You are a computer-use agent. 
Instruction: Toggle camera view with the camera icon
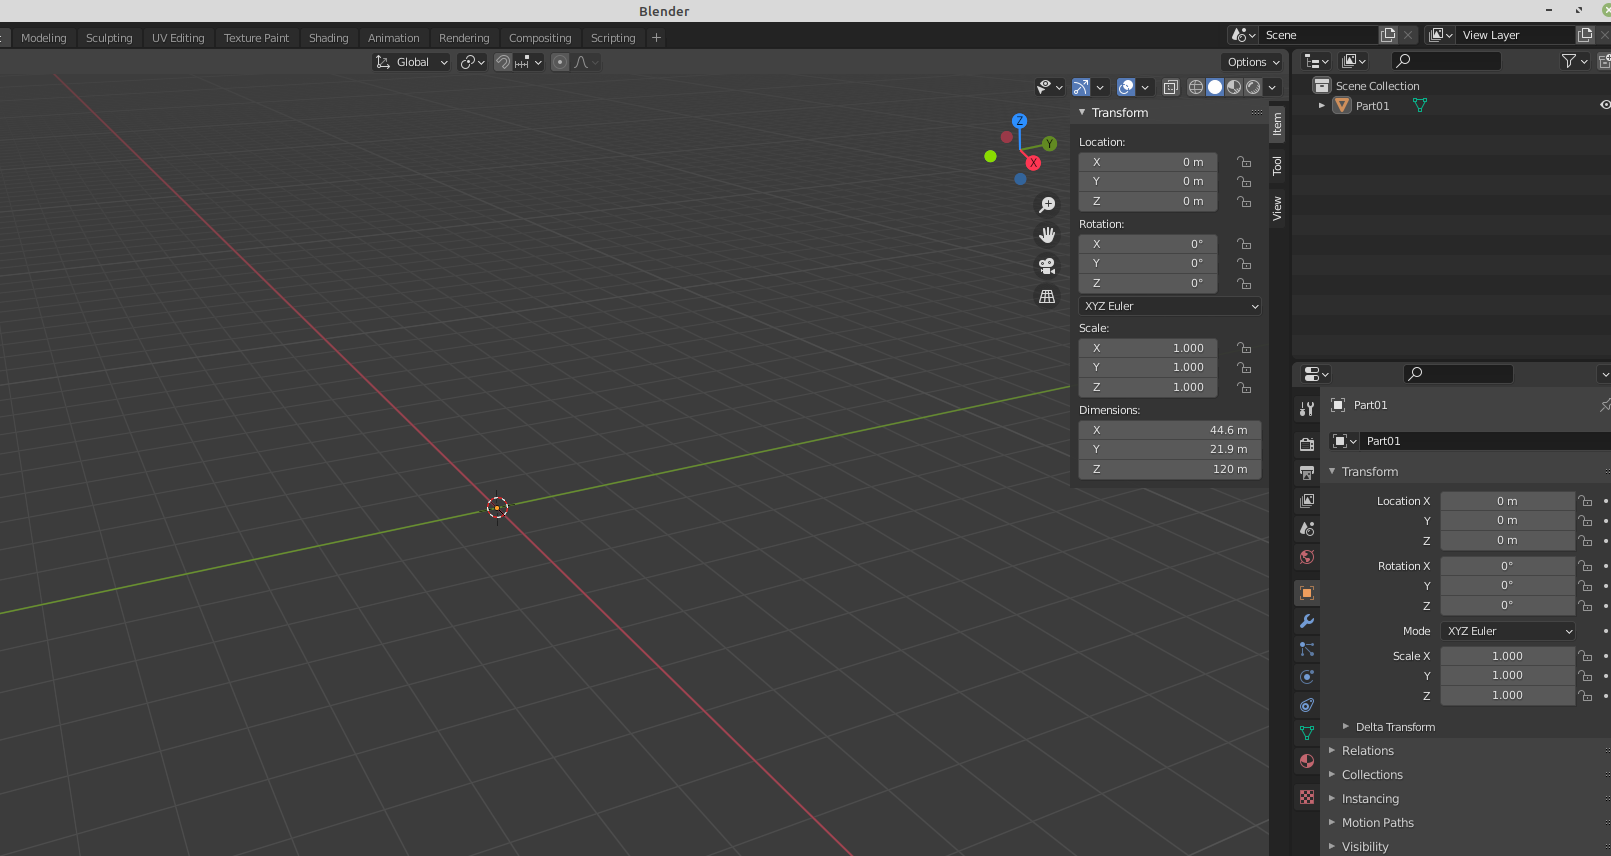pyautogui.click(x=1047, y=266)
